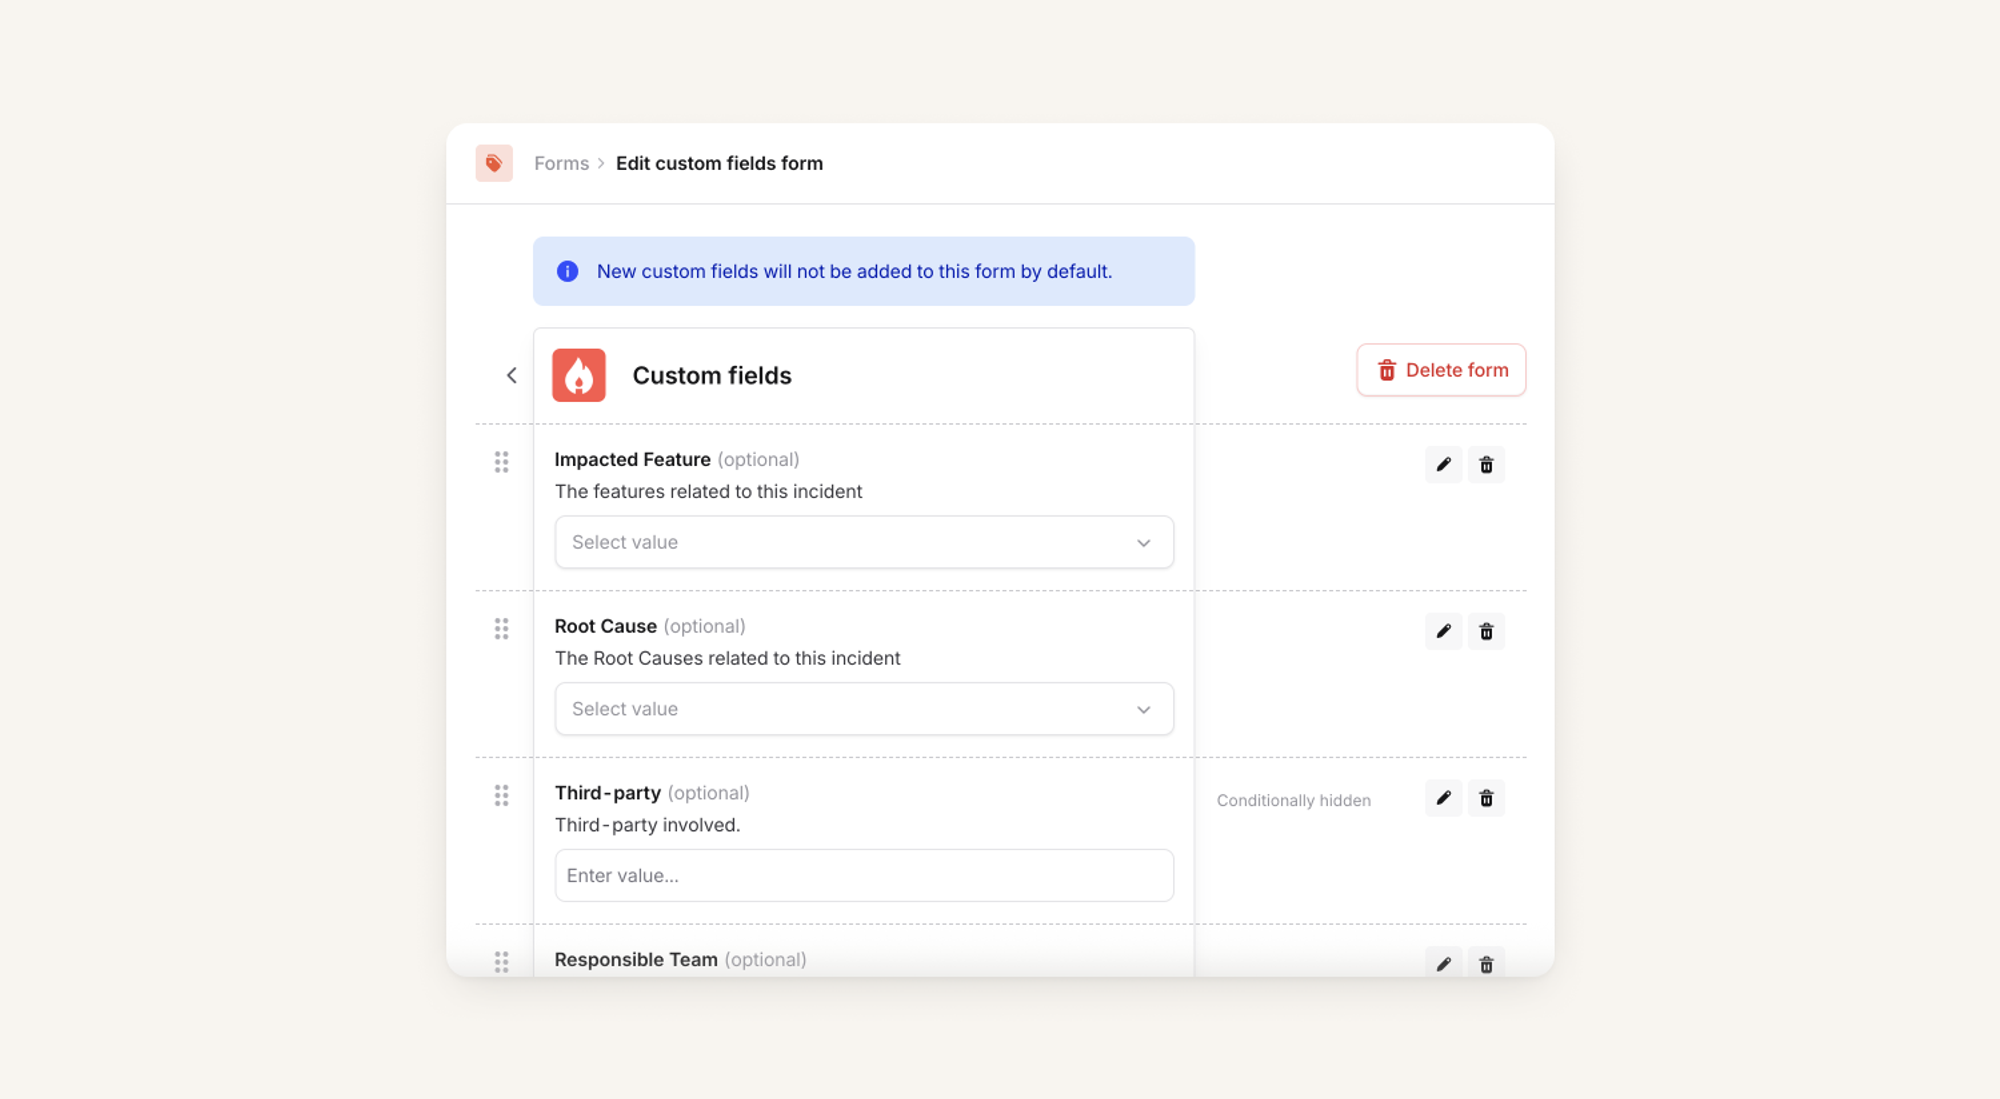The height and width of the screenshot is (1099, 2000).
Task: Delete the Third-party field
Action: (x=1486, y=798)
